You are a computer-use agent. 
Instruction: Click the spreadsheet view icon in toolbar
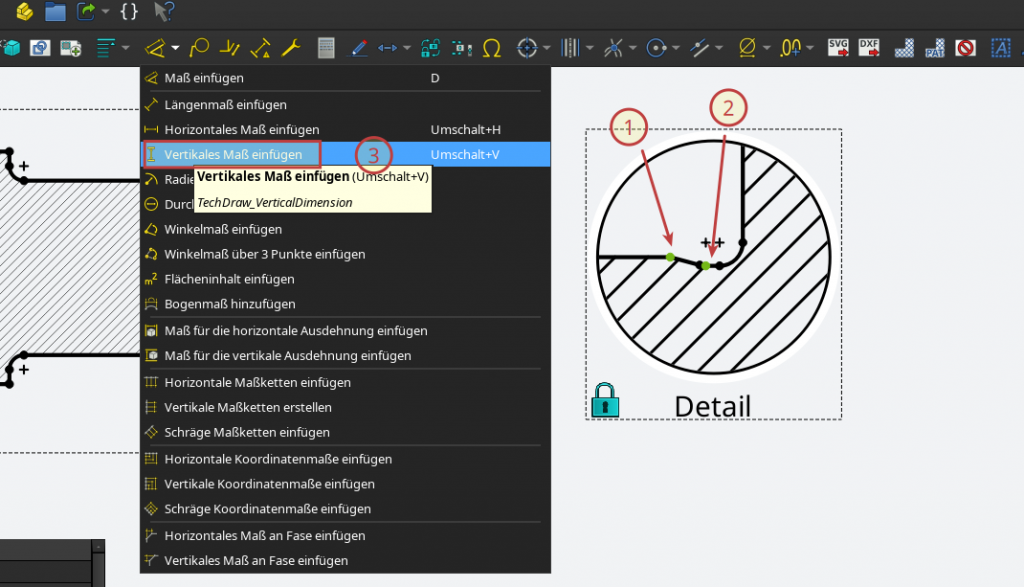(x=325, y=47)
